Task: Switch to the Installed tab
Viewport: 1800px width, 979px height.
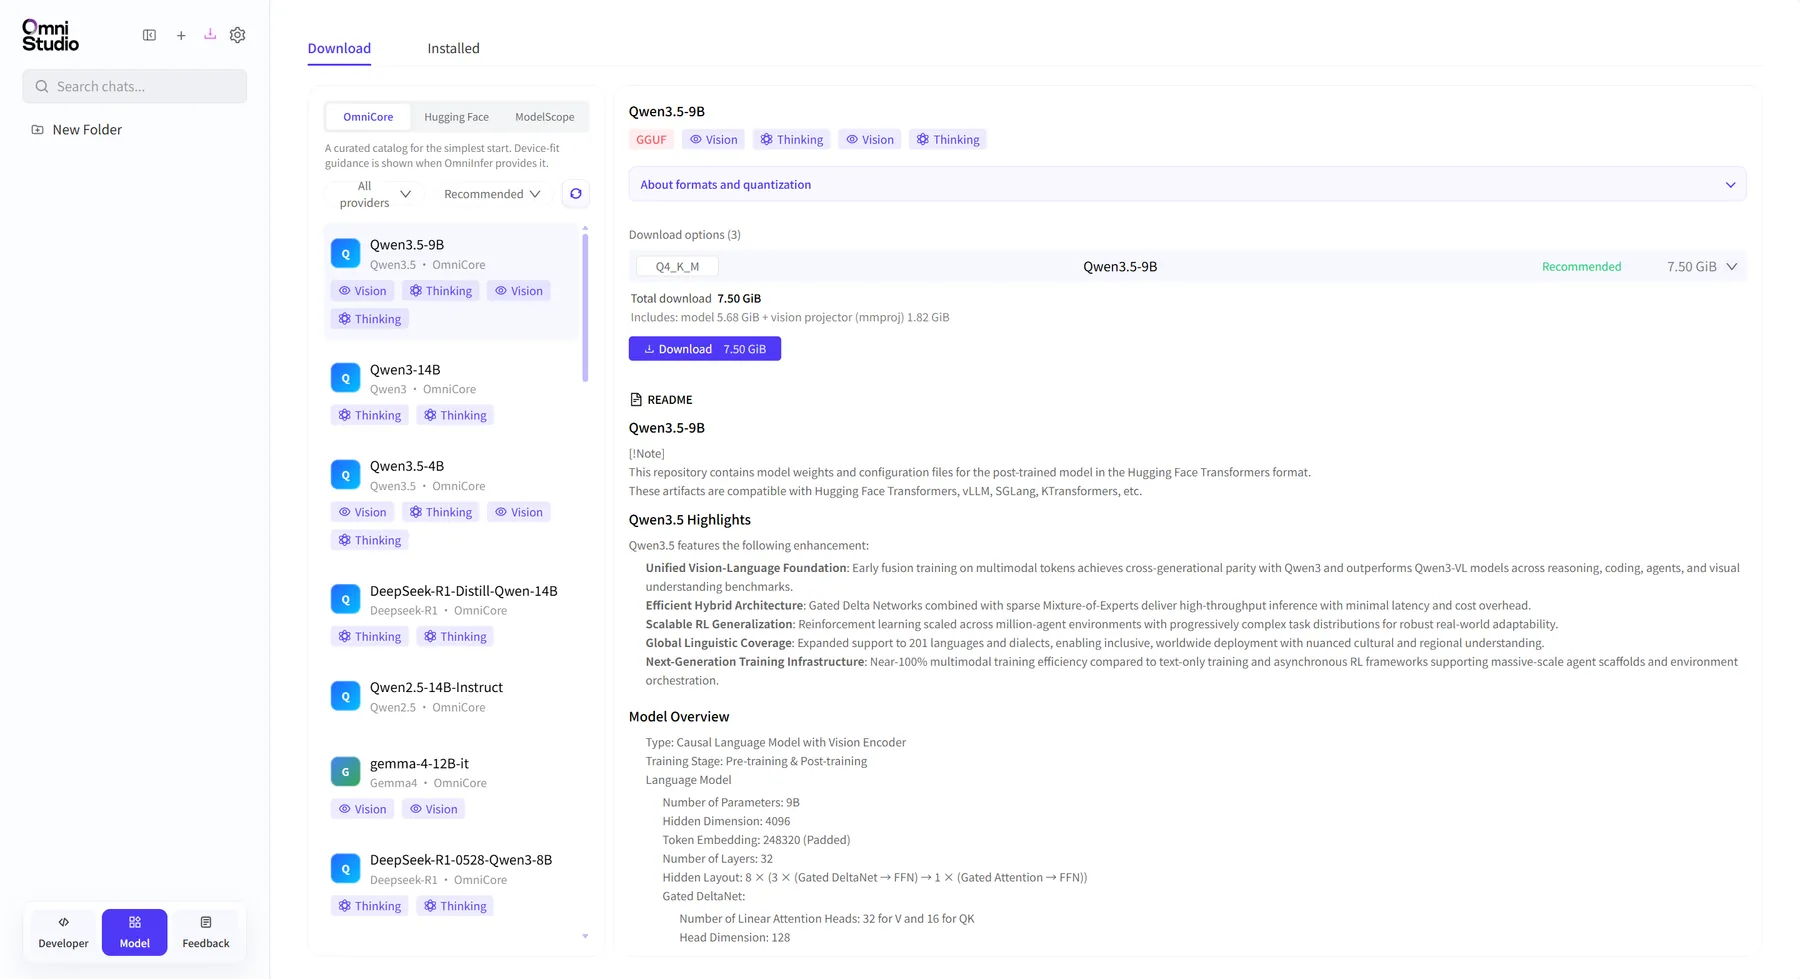Action: pyautogui.click(x=454, y=48)
